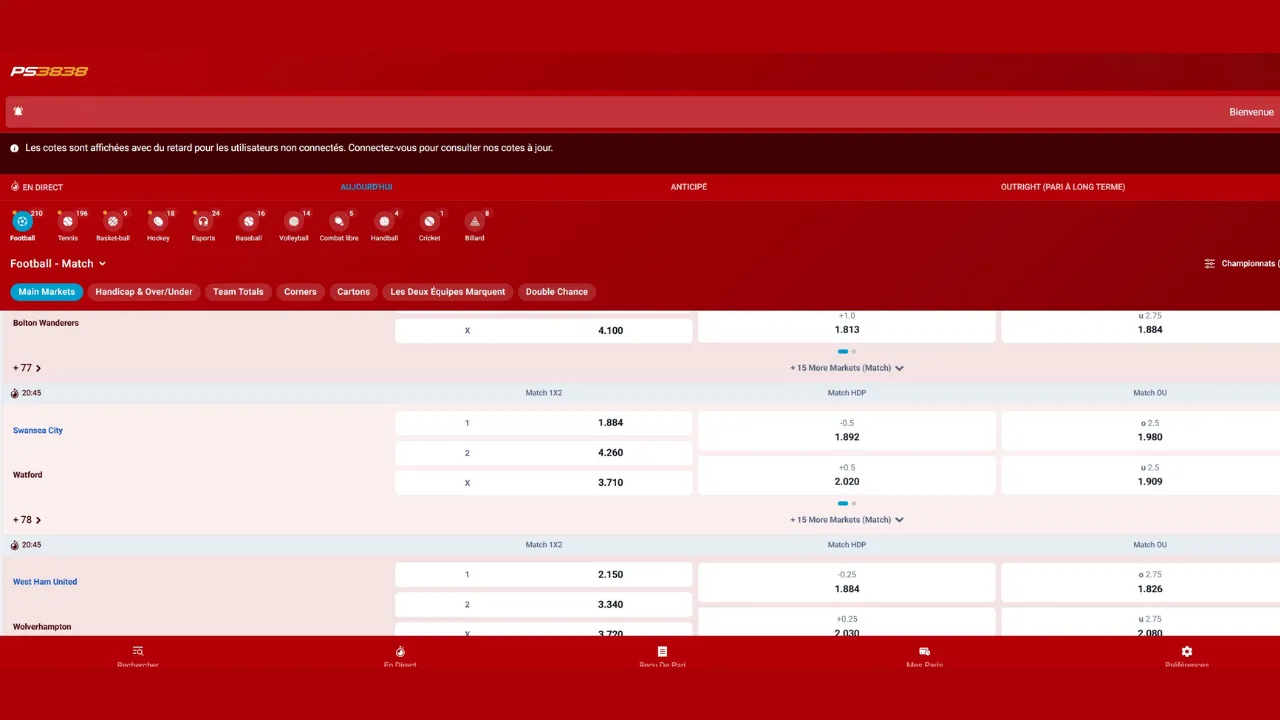
Task: Switch to the EN DIRECT tab
Action: click(37, 187)
